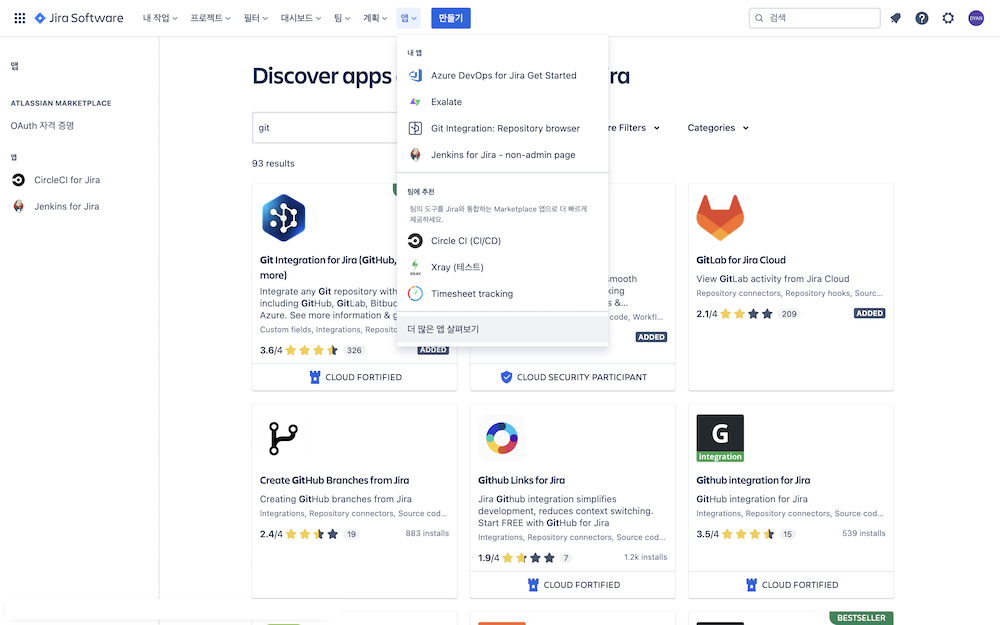Click the 539 installs text
Screen dimensions: 1000x625
pyautogui.click(x=864, y=533)
